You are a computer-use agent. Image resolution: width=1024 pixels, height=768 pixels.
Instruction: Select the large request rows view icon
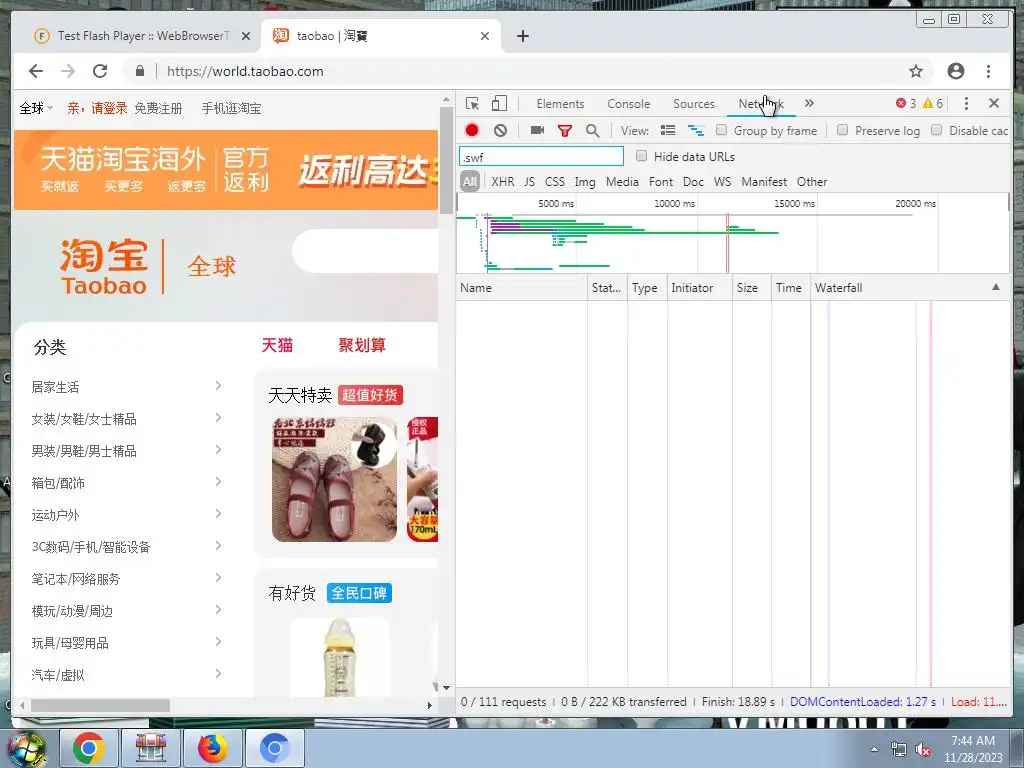[x=667, y=130]
